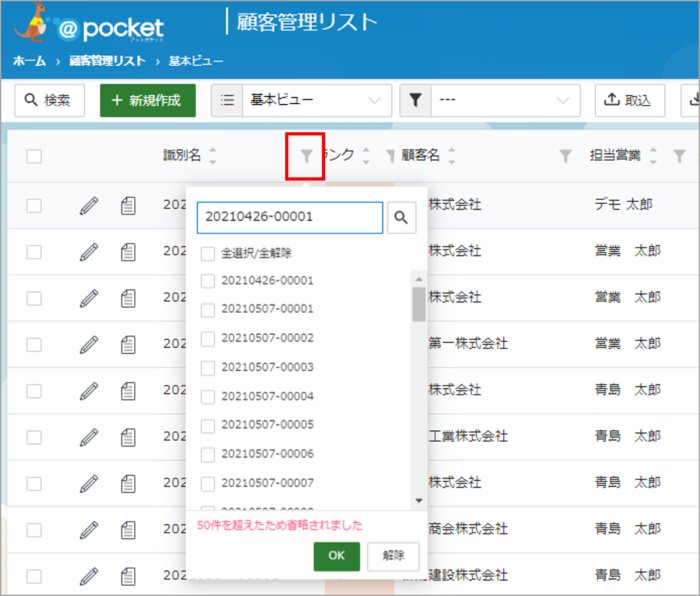This screenshot has height=596, width=700.
Task: Edit the 第一株式会社 row with pencil
Action: pyautogui.click(x=89, y=345)
